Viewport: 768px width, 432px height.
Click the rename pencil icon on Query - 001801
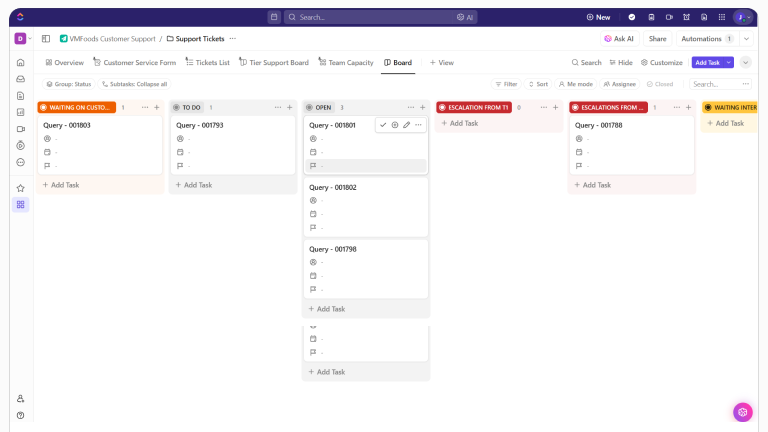(407, 125)
